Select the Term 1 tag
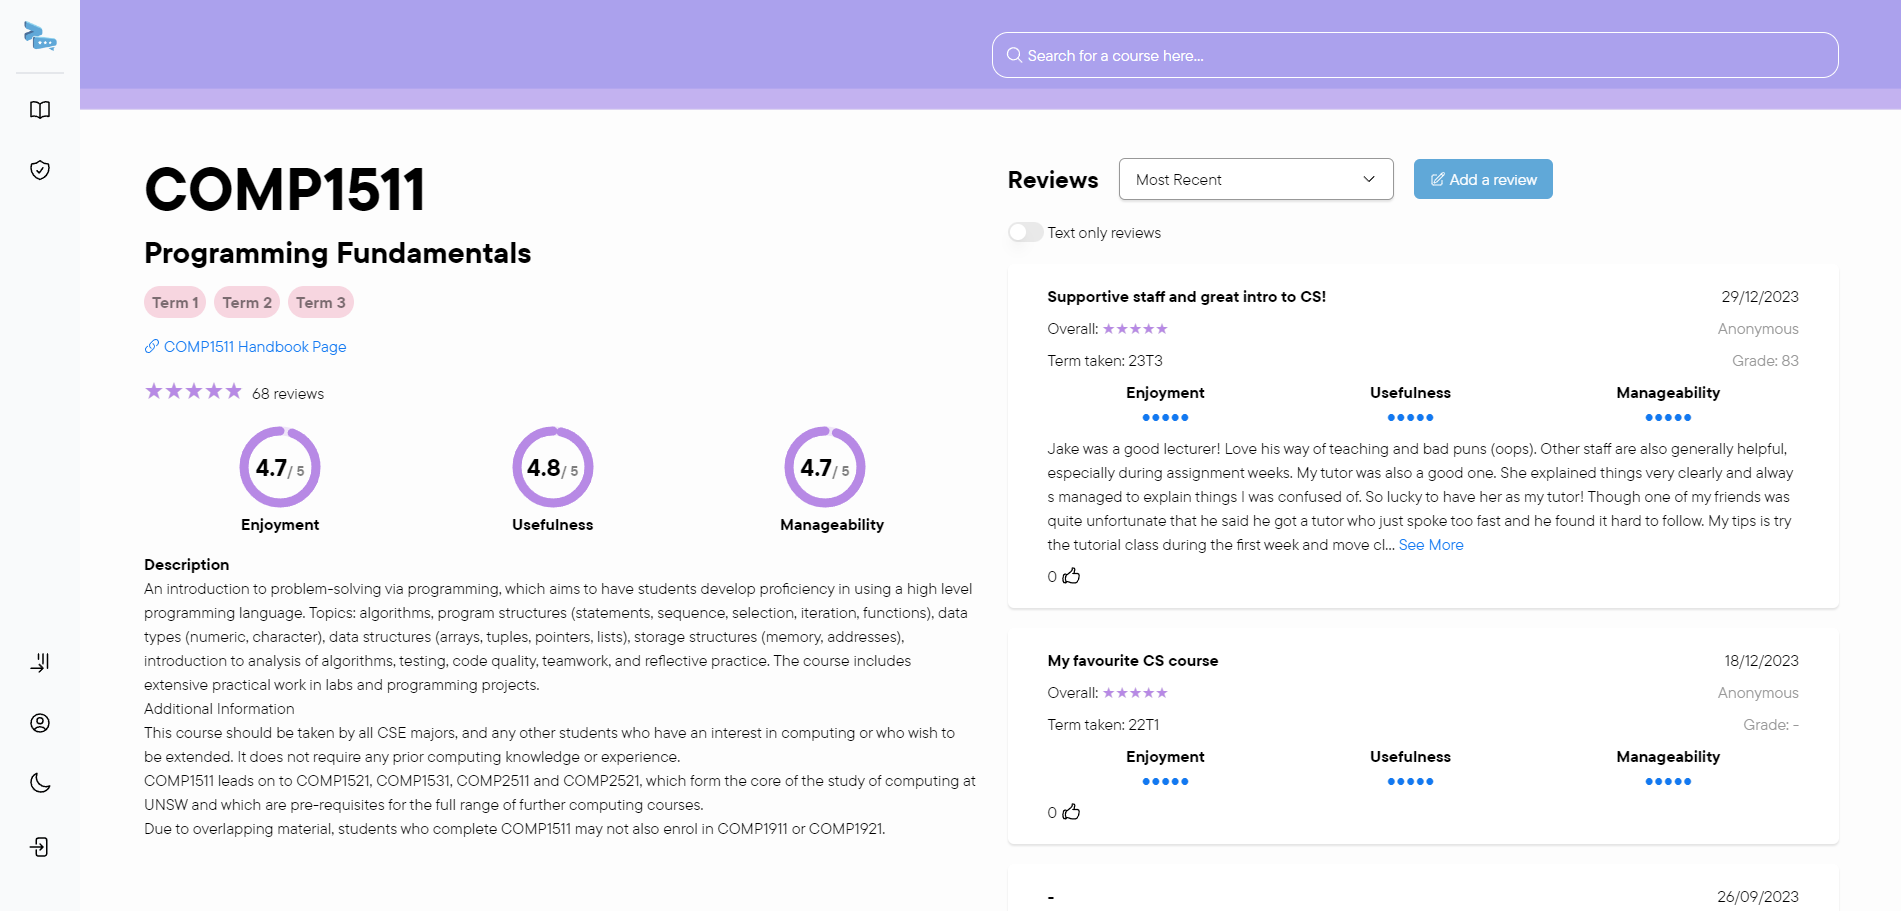The image size is (1901, 911). 175,303
